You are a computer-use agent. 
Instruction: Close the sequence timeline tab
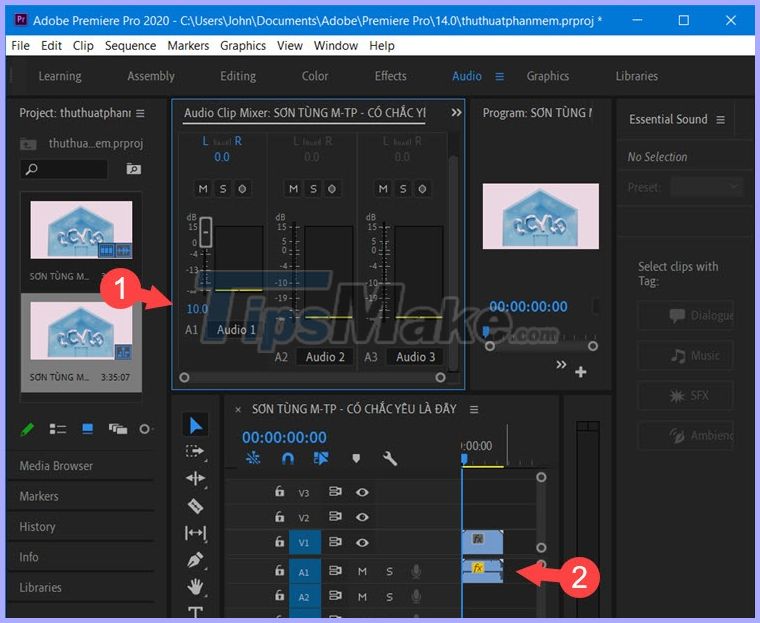click(238, 410)
